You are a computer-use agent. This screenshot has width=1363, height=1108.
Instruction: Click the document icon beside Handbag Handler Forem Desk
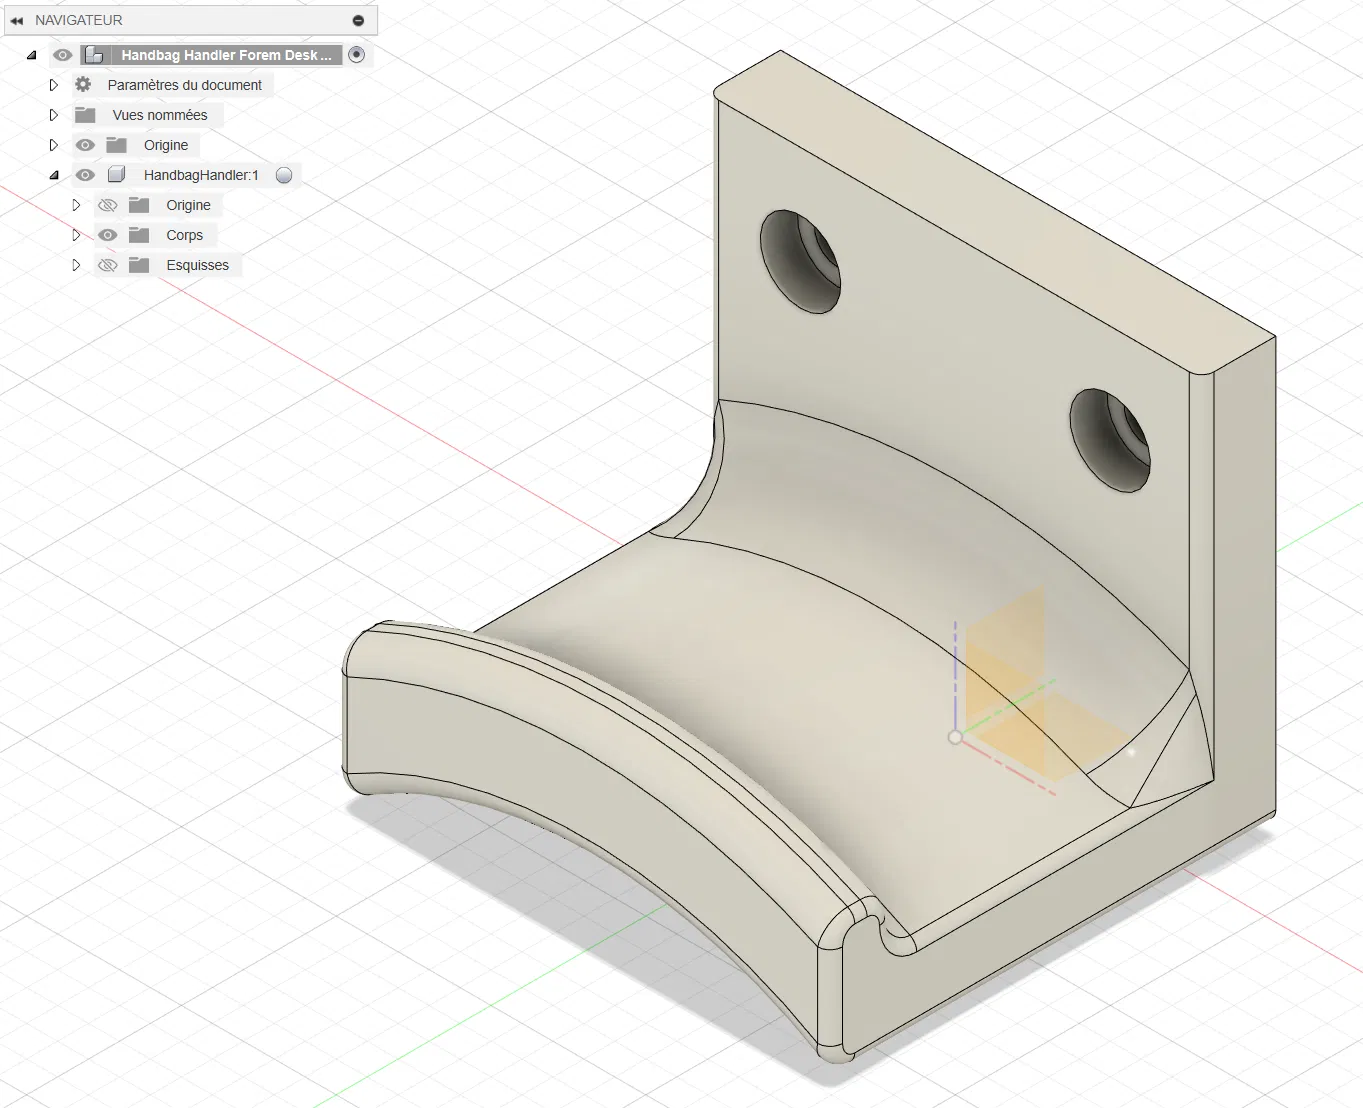click(x=94, y=55)
